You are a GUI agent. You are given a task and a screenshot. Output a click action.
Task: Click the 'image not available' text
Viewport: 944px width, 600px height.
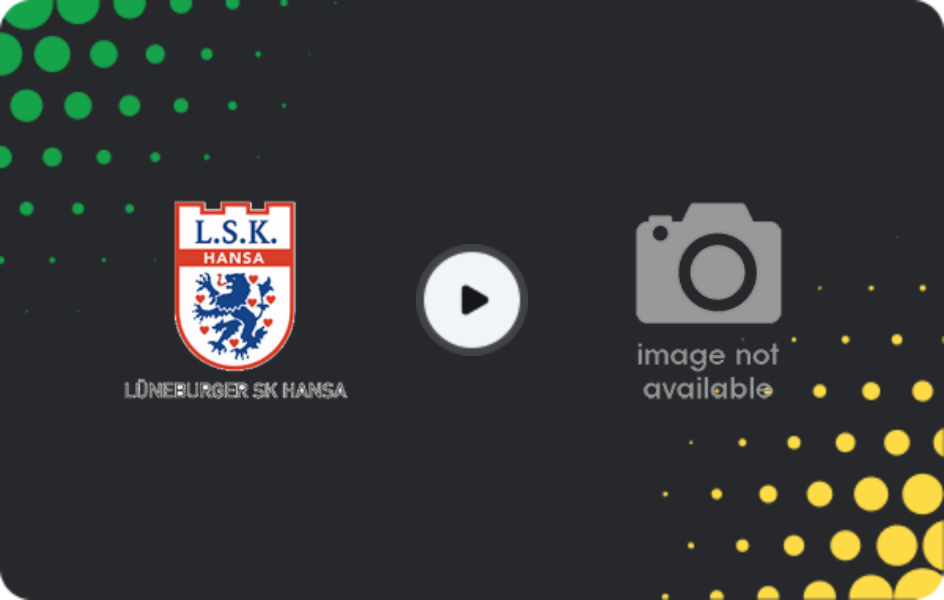pyautogui.click(x=708, y=371)
